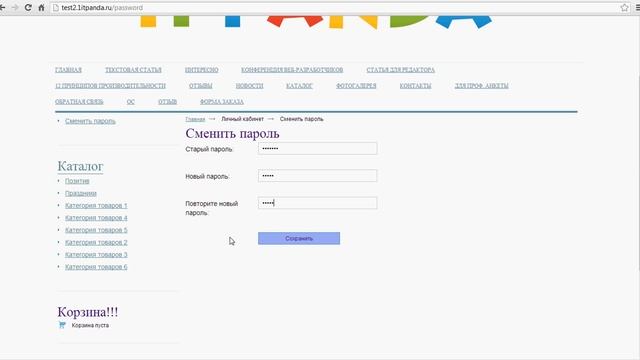Click the Сменить пароль page heading
640x360 pixels.
click(x=232, y=133)
